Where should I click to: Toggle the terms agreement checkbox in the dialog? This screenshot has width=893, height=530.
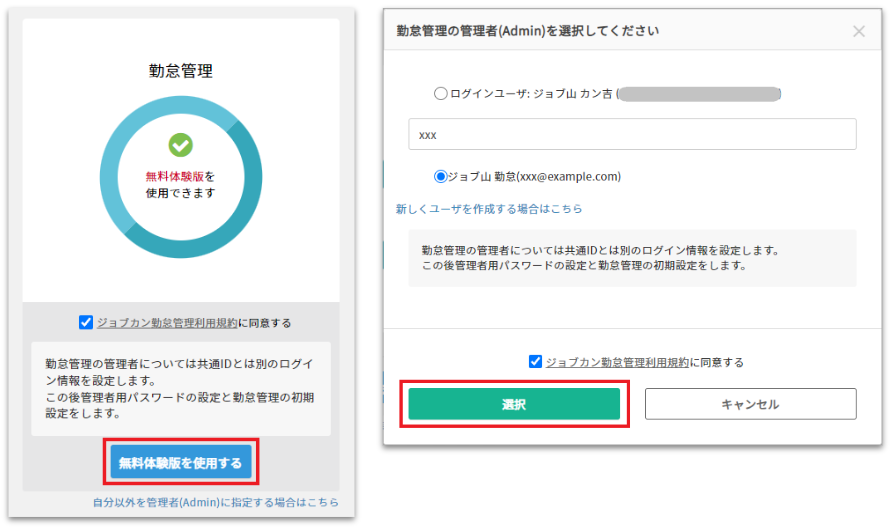pyautogui.click(x=536, y=362)
